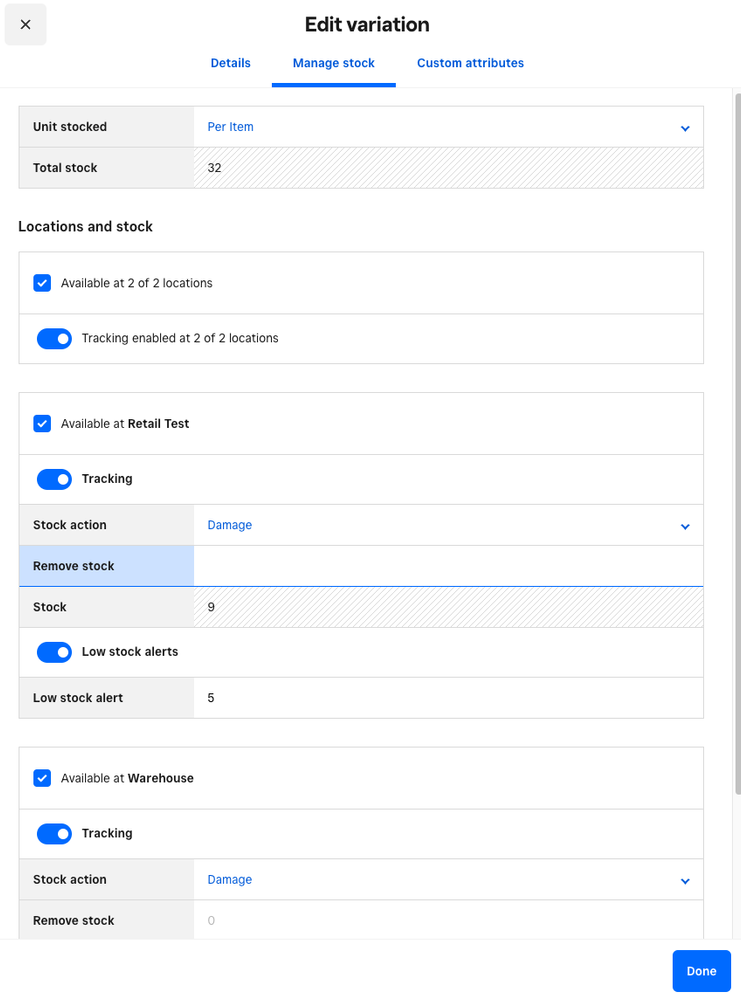The width and height of the screenshot is (741, 999).
Task: Disable Tracking for Retail Test
Action: coord(54,479)
